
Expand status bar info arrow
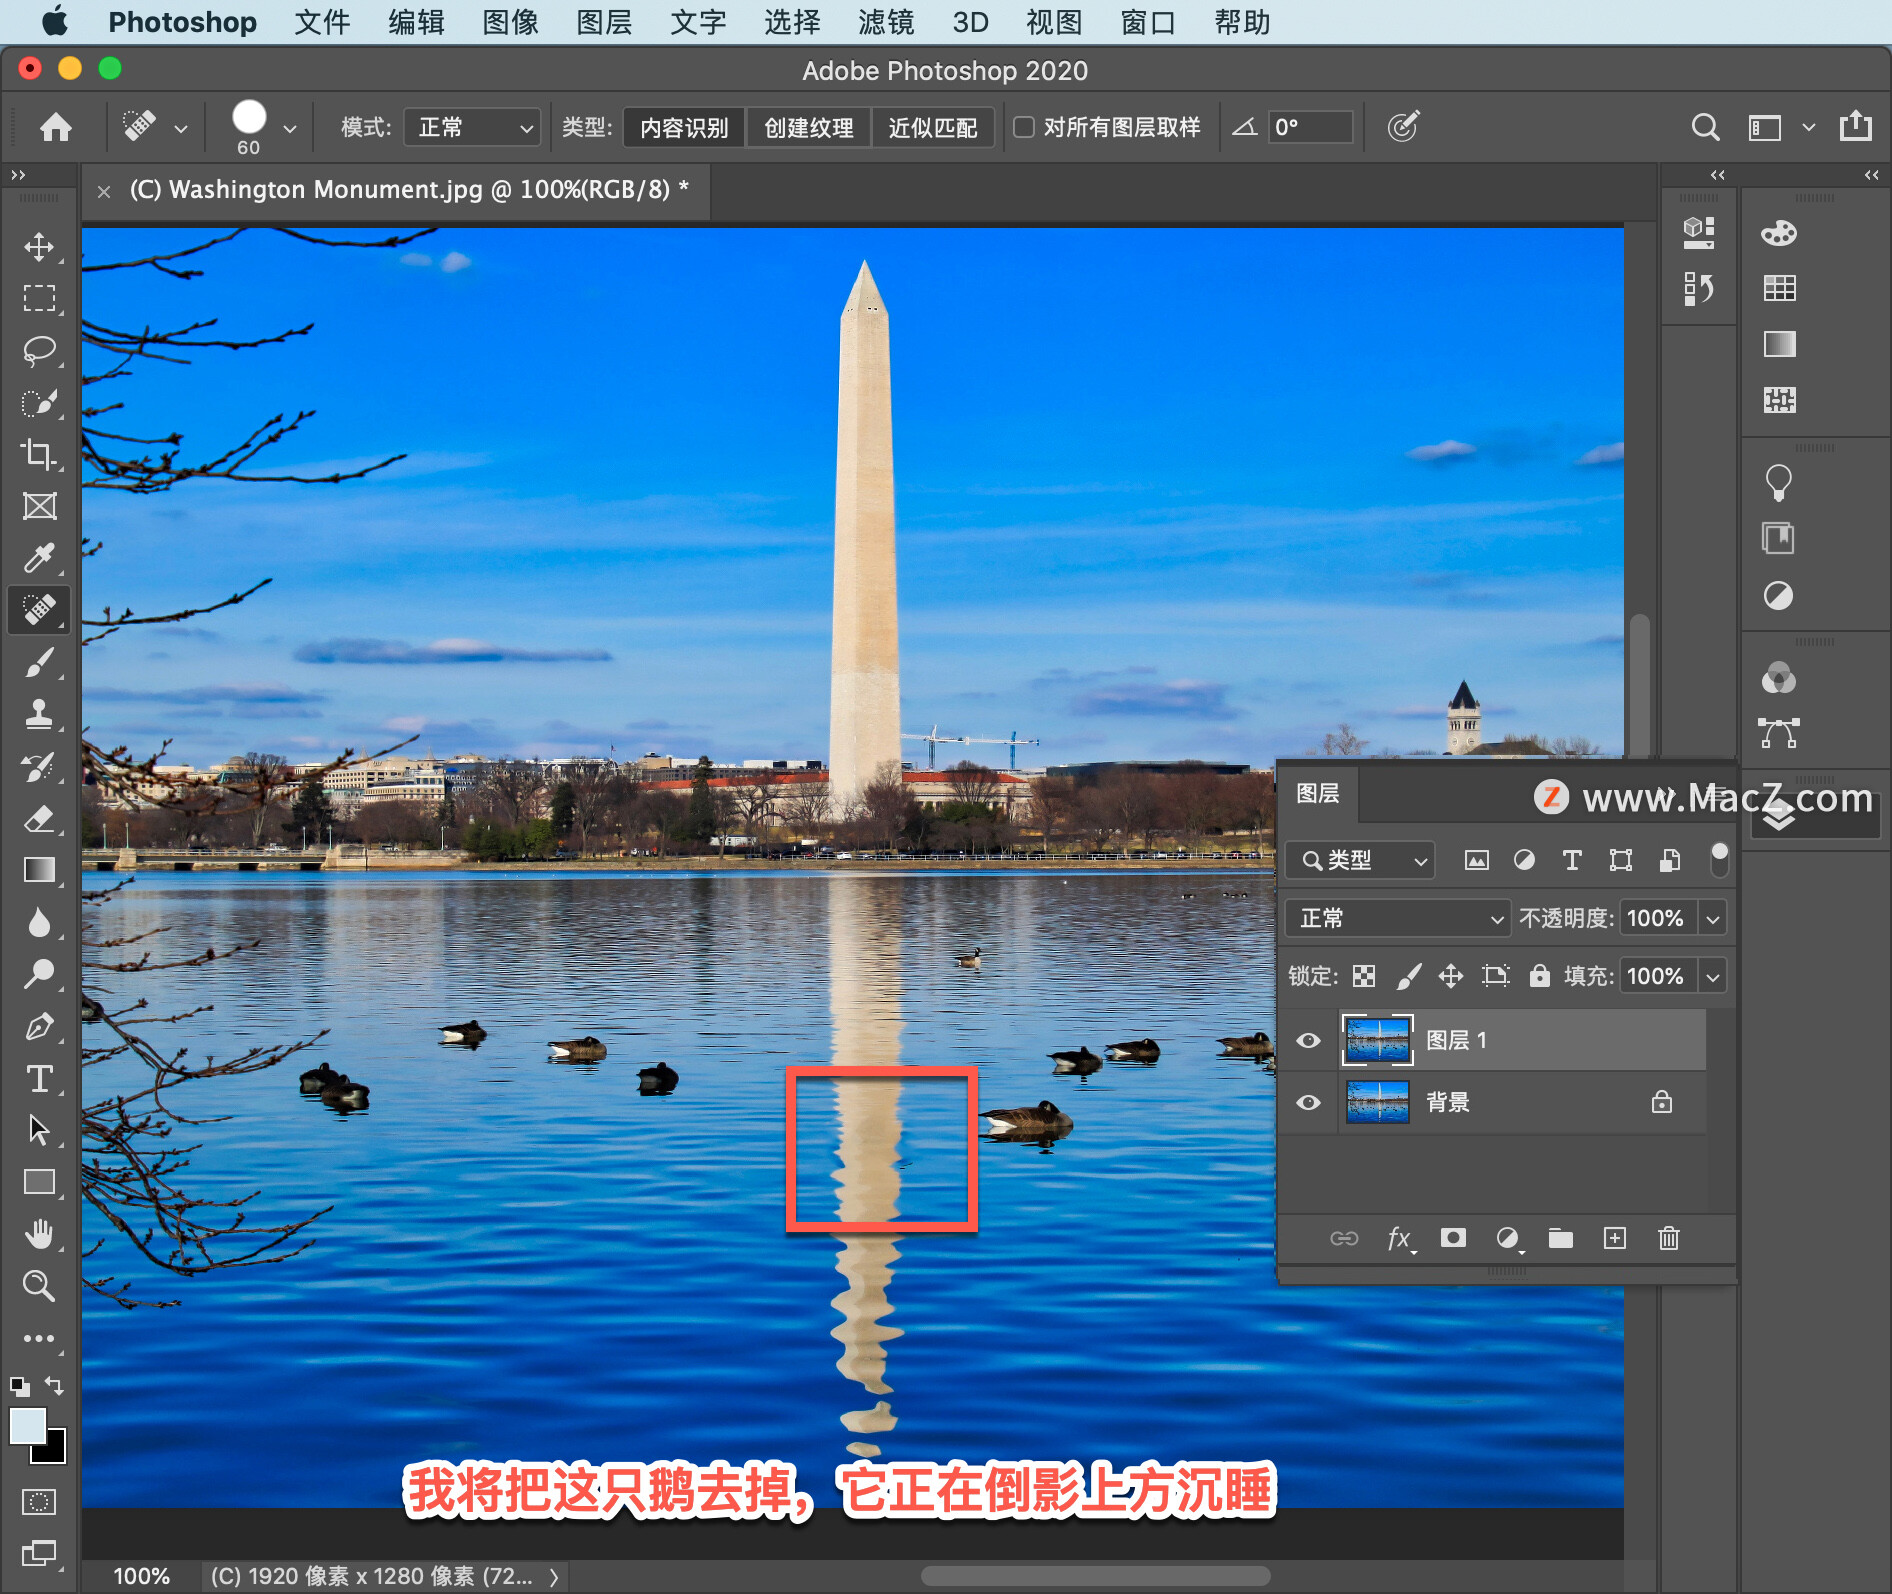554,1577
